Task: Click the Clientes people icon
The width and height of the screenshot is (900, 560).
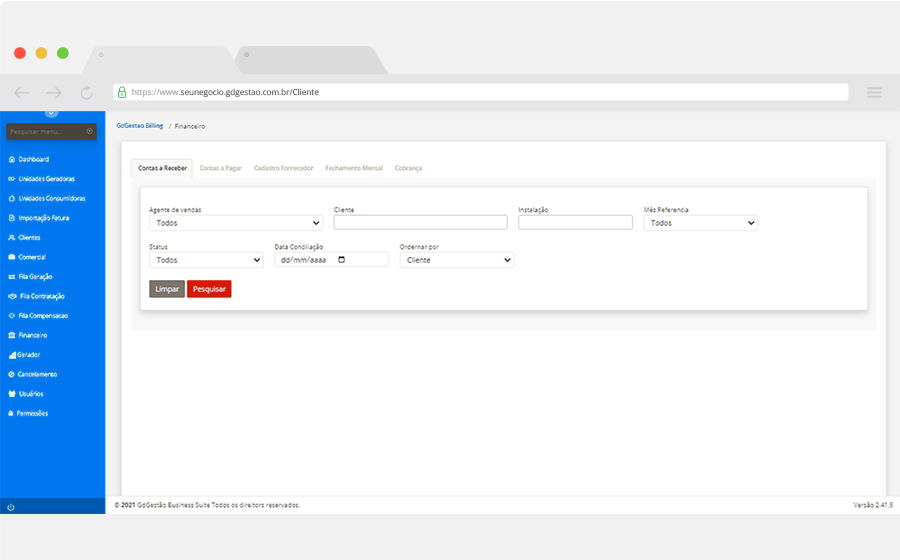Action: coord(11,238)
